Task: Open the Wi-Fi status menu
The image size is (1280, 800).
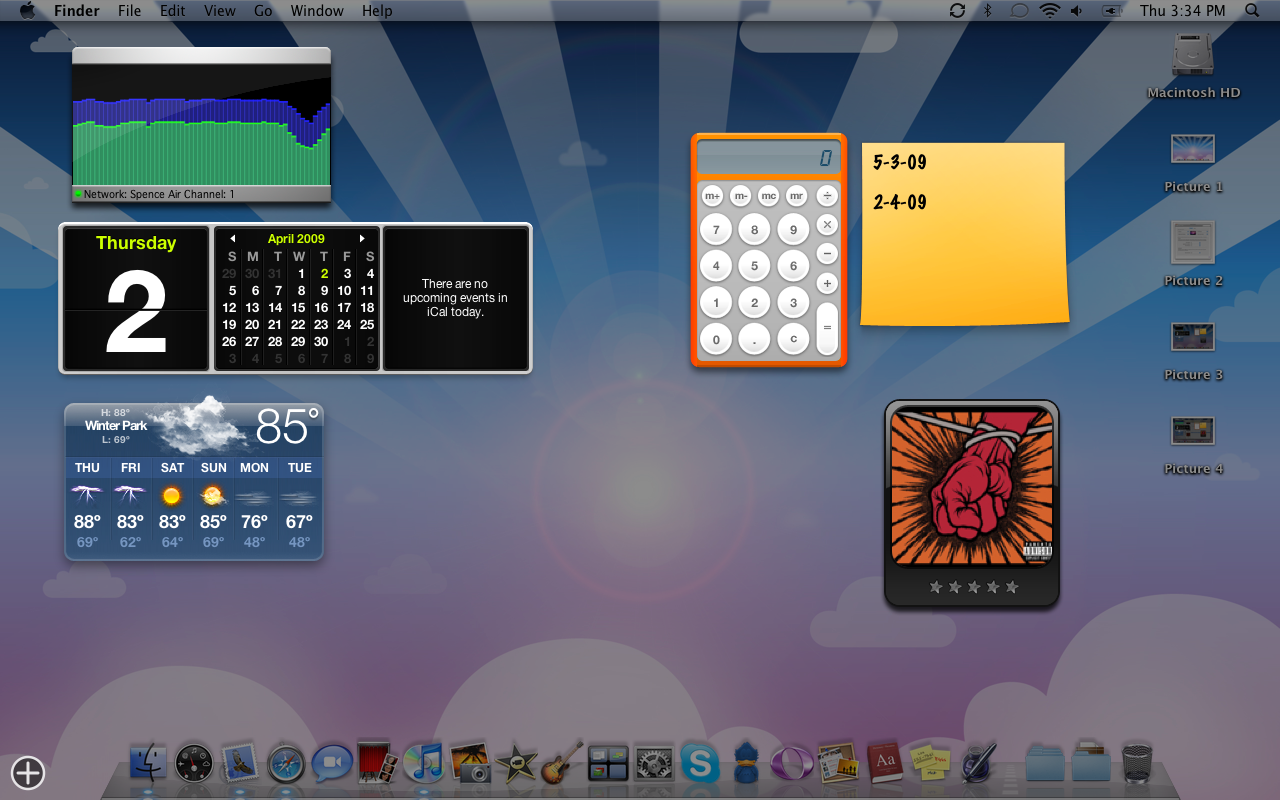Action: pyautogui.click(x=1049, y=10)
